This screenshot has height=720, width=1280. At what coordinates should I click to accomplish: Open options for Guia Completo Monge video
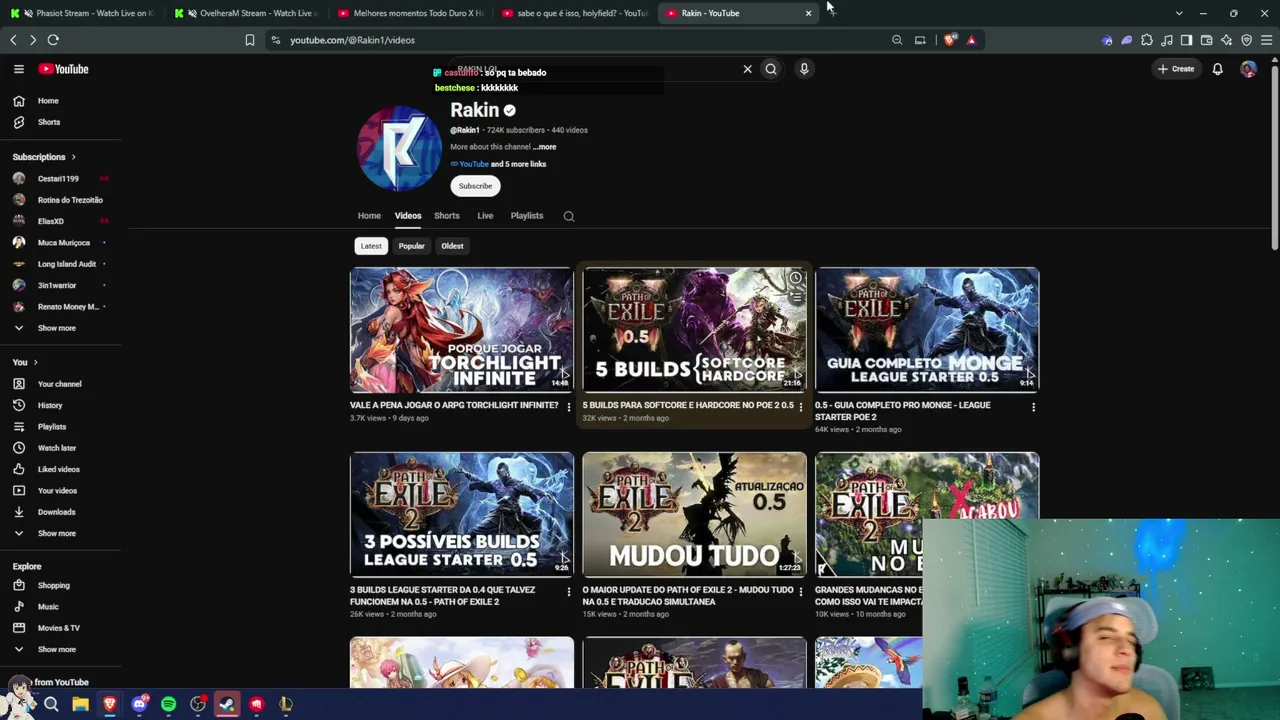pyautogui.click(x=1033, y=407)
